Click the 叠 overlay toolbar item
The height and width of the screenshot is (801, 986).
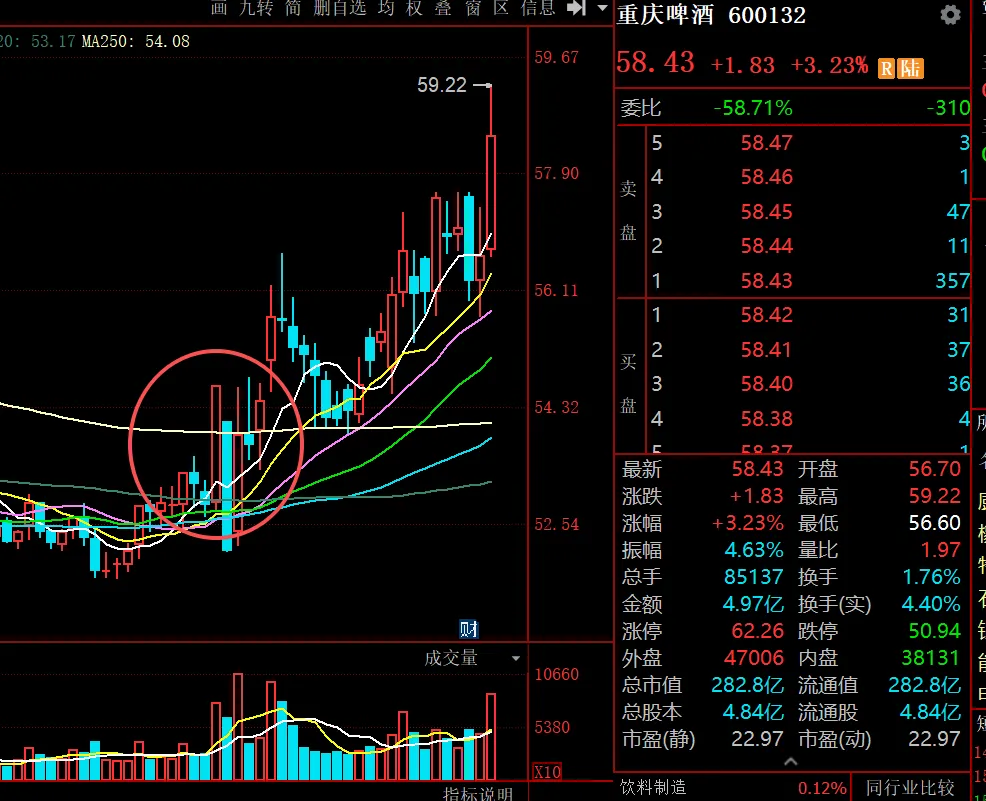coord(443,8)
